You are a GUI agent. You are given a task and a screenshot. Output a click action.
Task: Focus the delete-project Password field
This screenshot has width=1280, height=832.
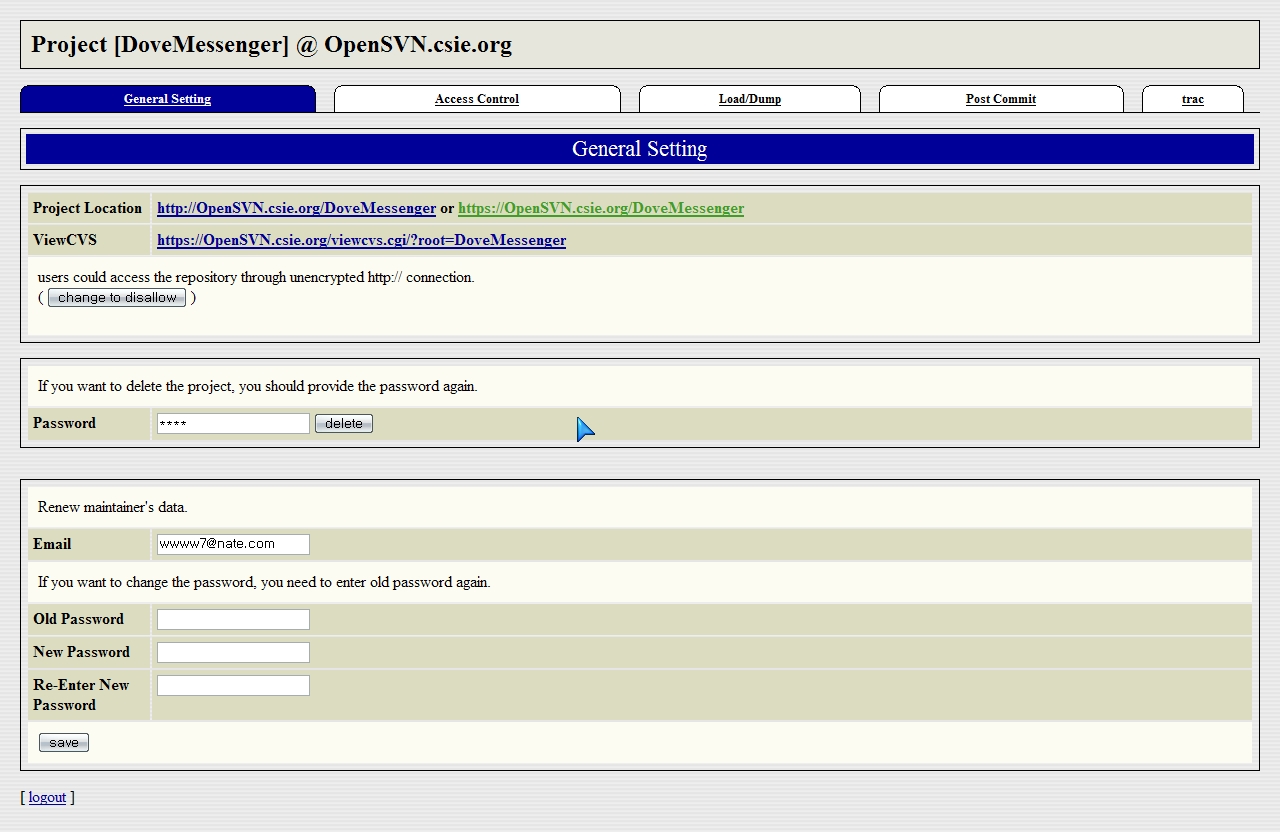pyautogui.click(x=233, y=424)
